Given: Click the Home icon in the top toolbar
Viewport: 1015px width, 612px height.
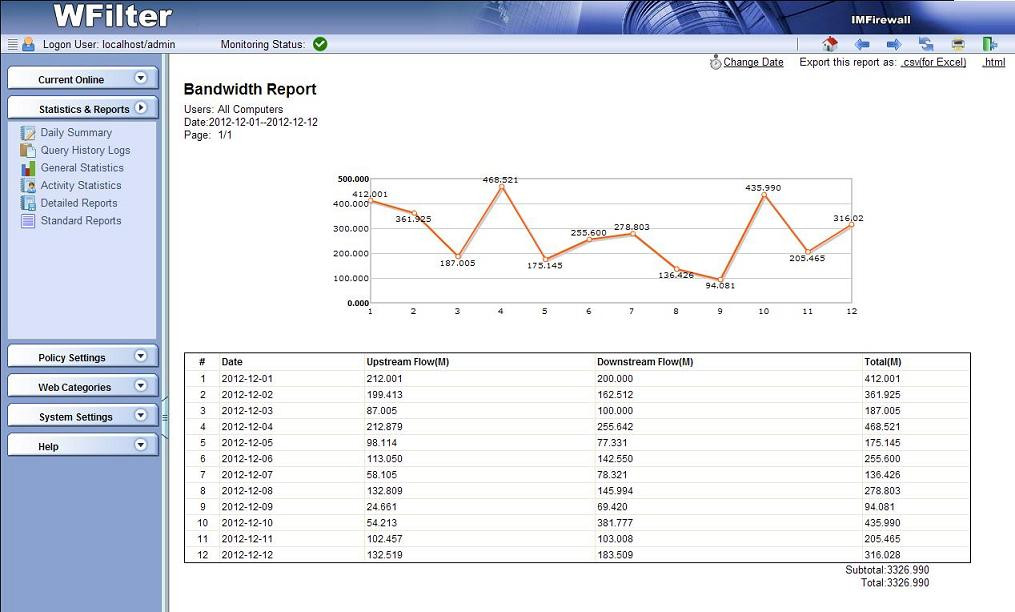Looking at the screenshot, I should click(830, 44).
